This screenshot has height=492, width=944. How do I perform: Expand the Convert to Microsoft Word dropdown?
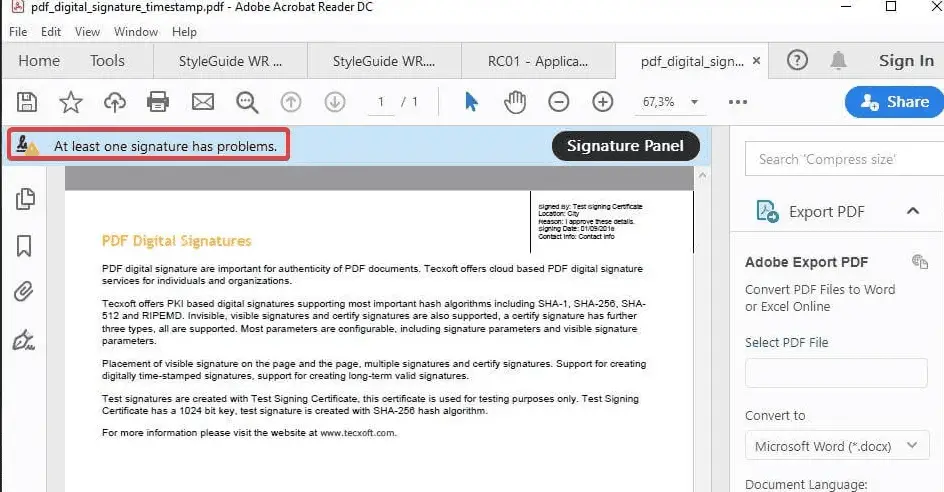[x=836, y=446]
